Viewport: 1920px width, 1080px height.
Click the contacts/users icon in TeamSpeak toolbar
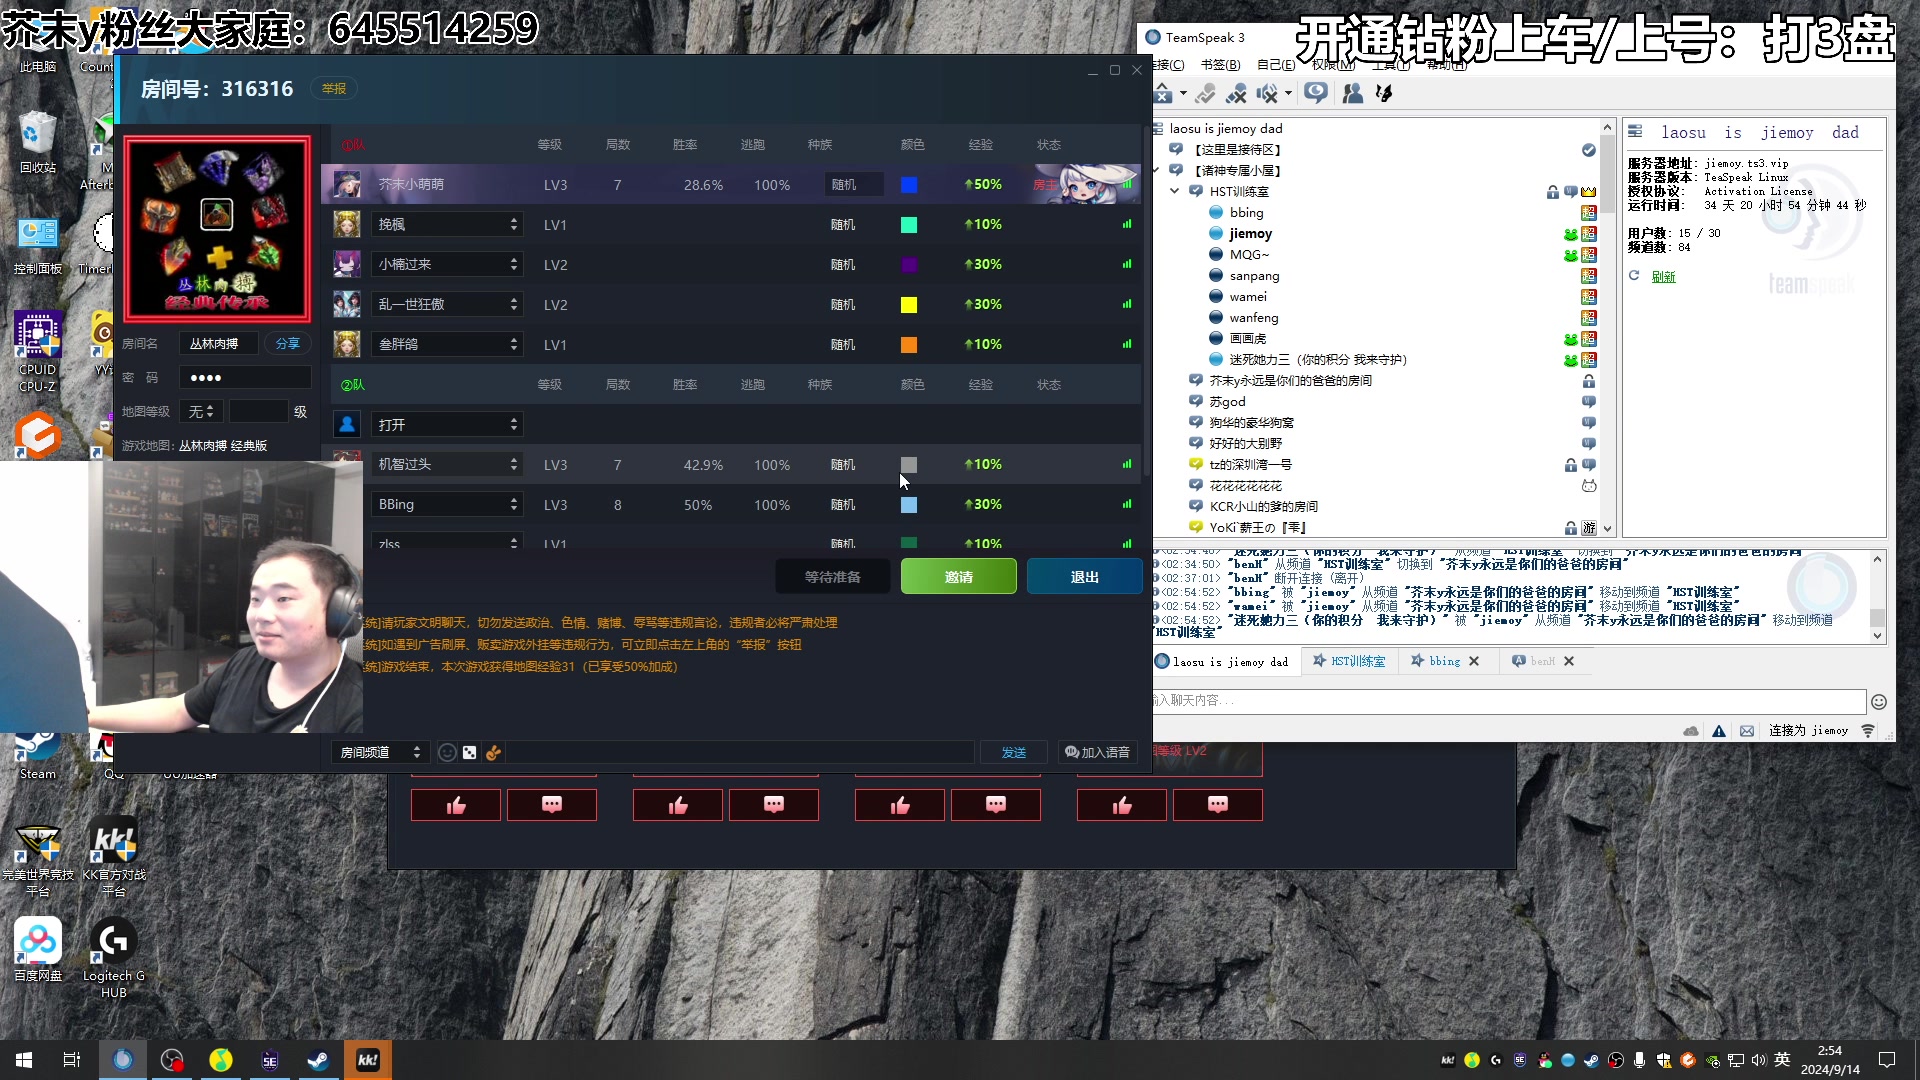pyautogui.click(x=1350, y=92)
